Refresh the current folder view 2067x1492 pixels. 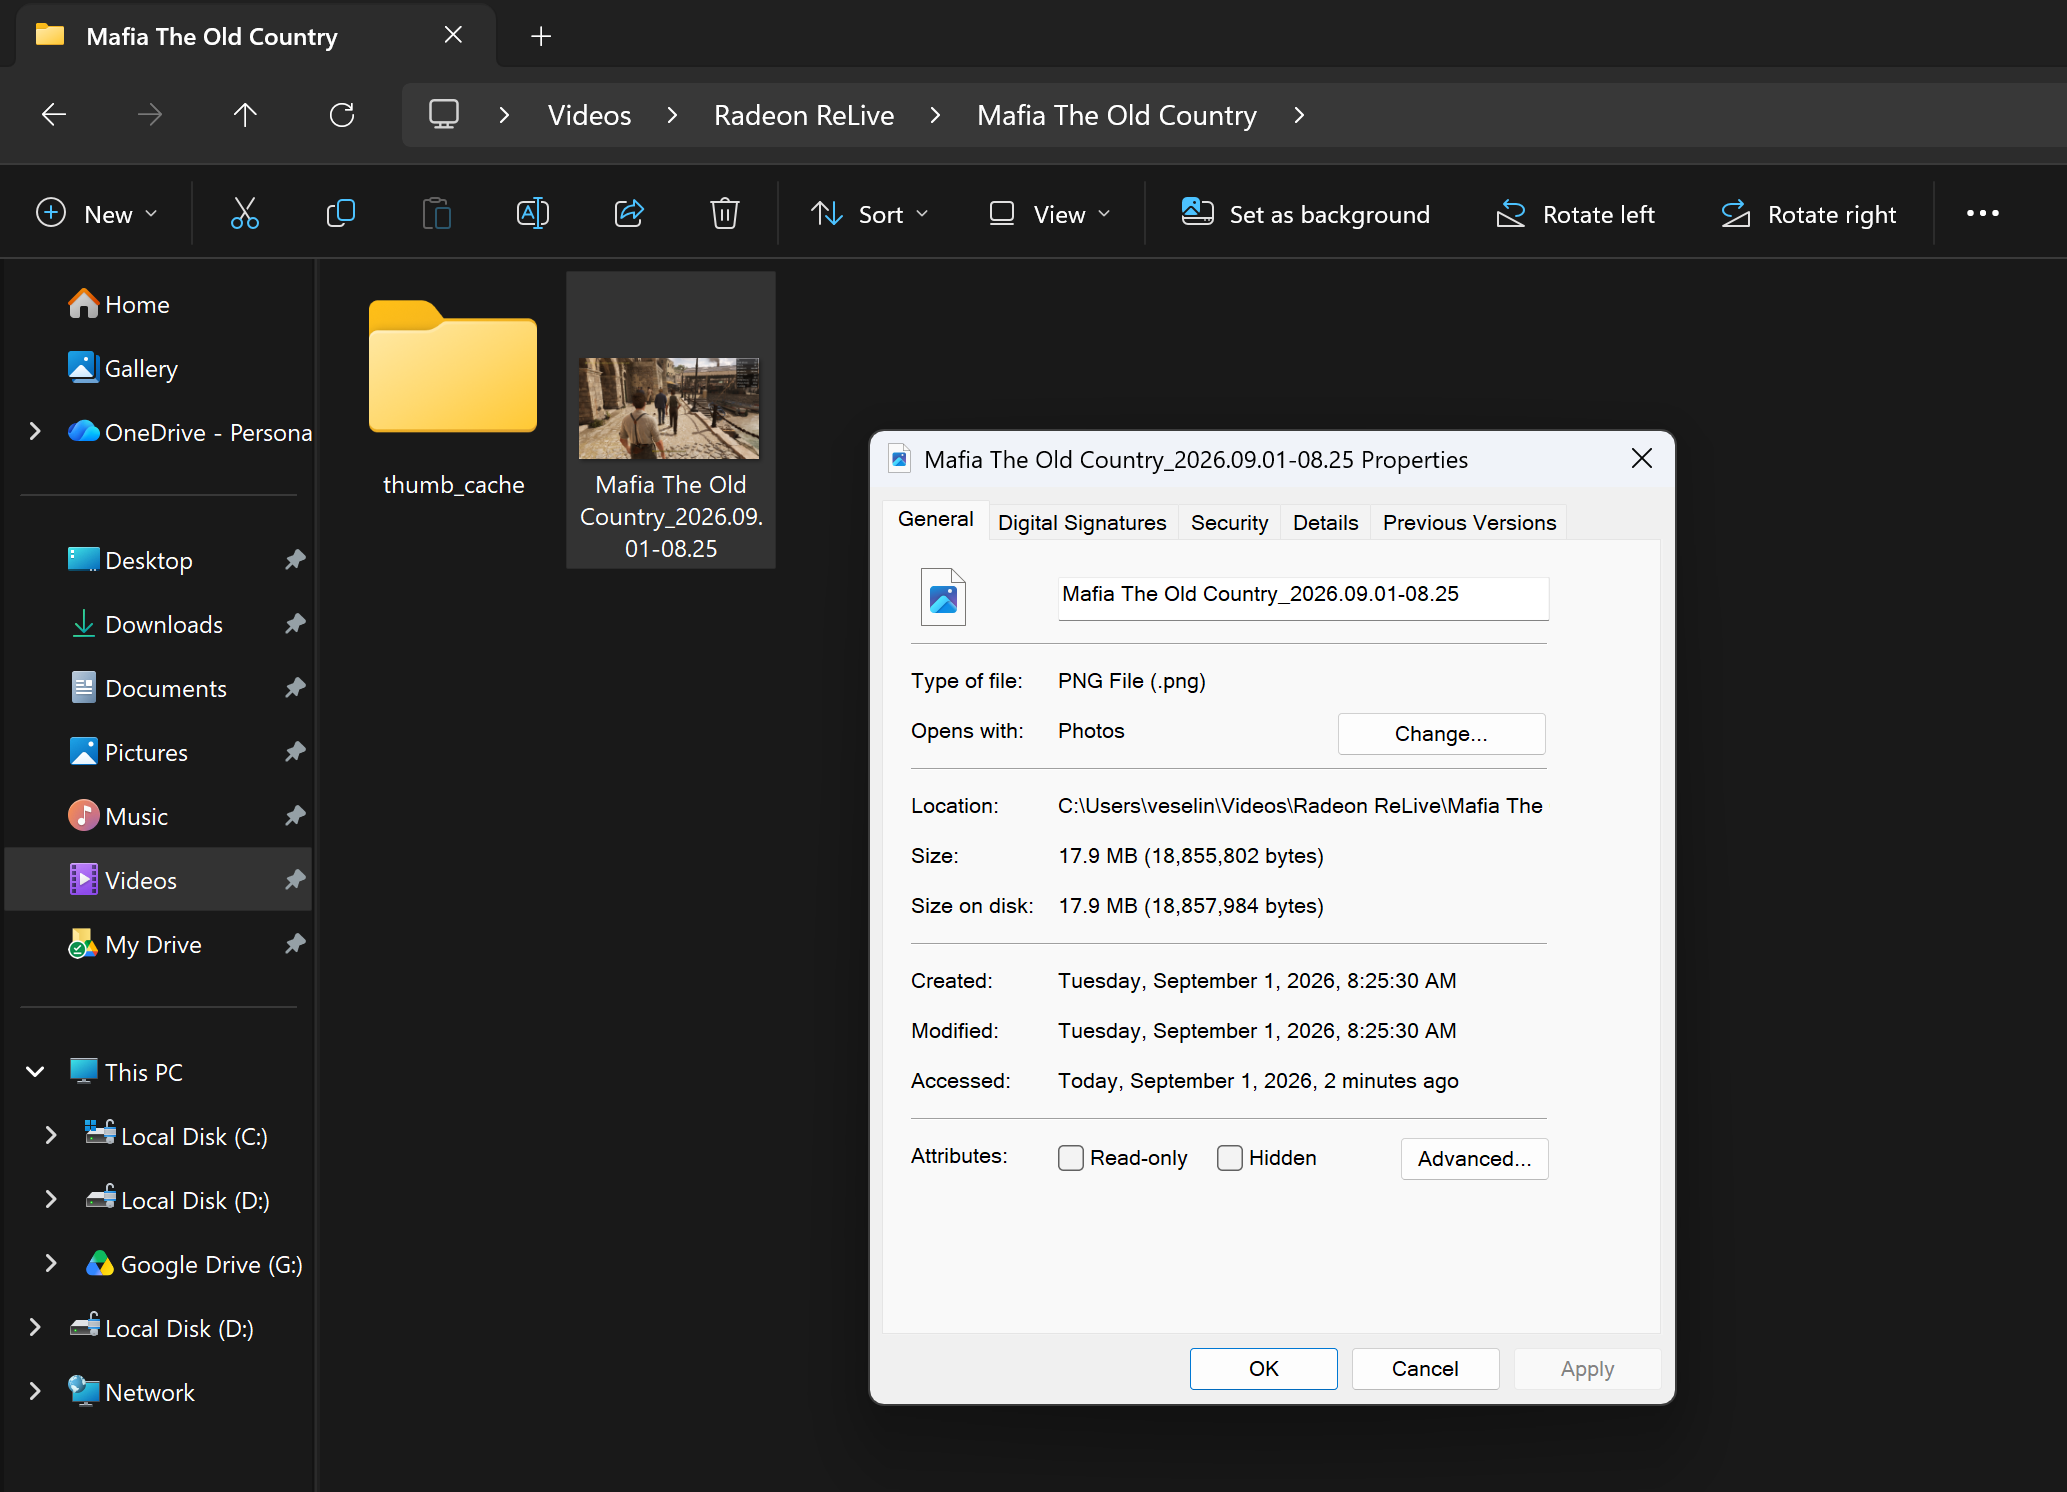[342, 115]
